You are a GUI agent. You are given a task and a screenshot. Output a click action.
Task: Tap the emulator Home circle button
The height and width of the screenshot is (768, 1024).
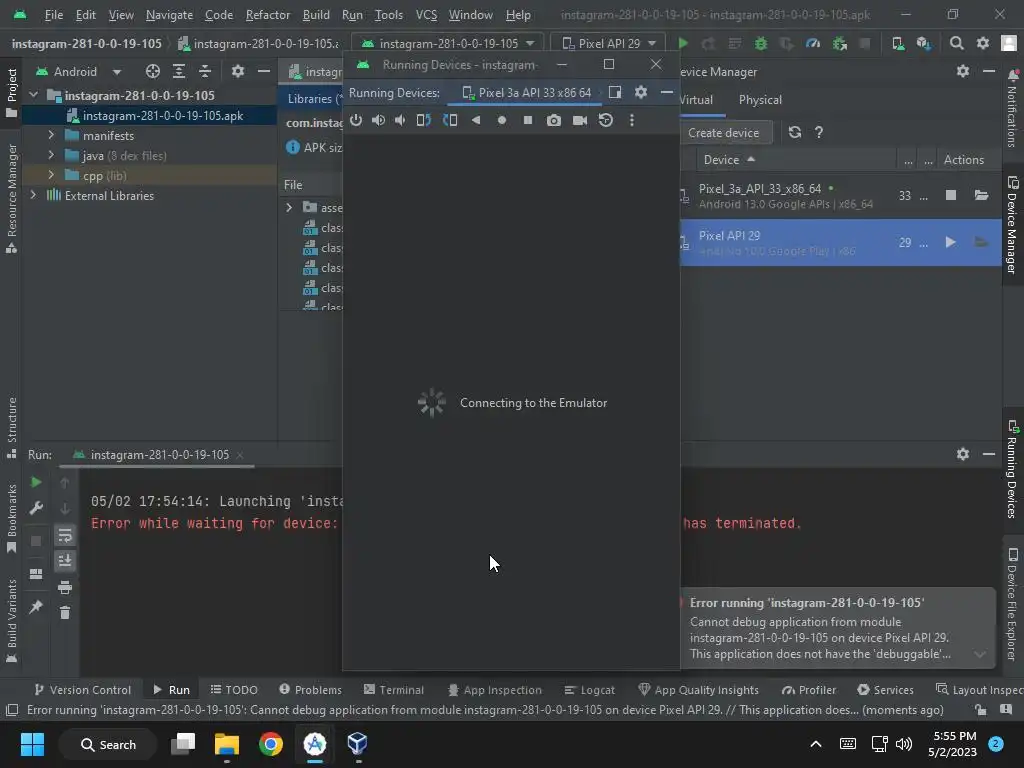point(502,120)
